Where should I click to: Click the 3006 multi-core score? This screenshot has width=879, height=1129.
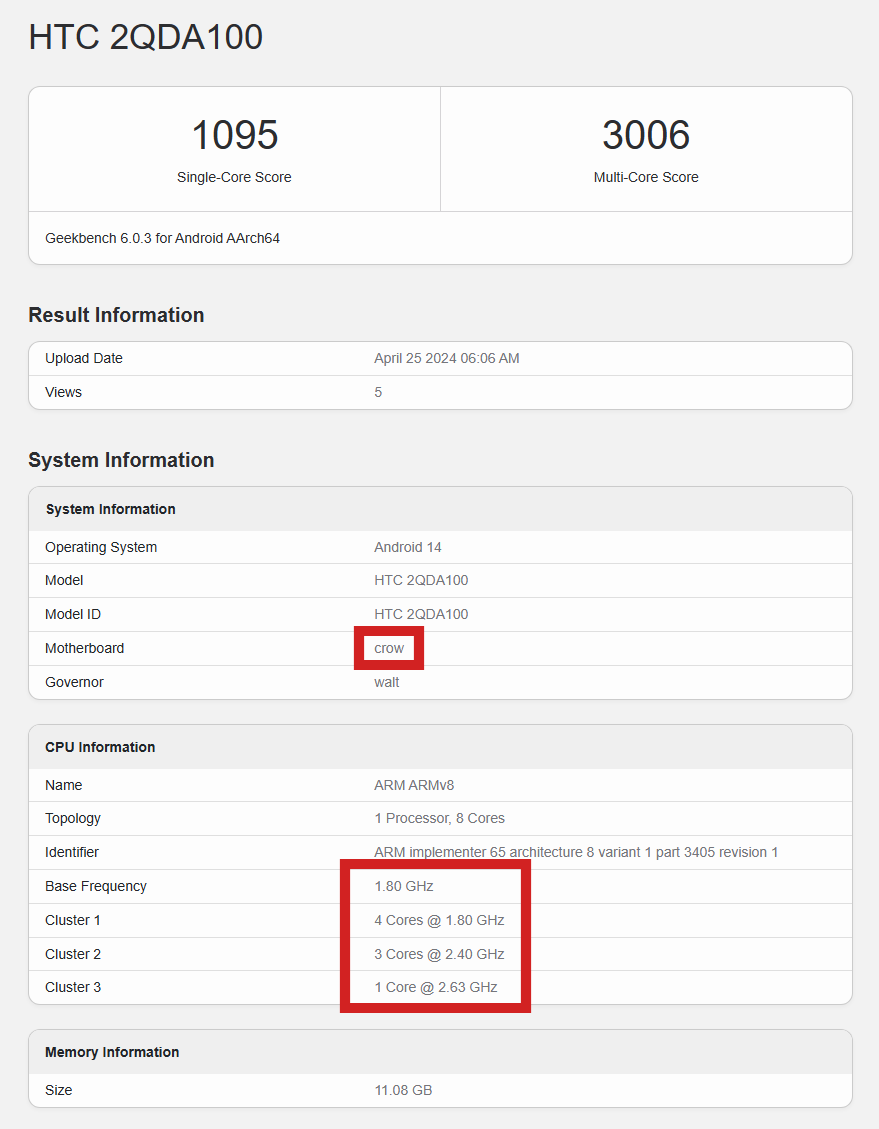coord(646,135)
